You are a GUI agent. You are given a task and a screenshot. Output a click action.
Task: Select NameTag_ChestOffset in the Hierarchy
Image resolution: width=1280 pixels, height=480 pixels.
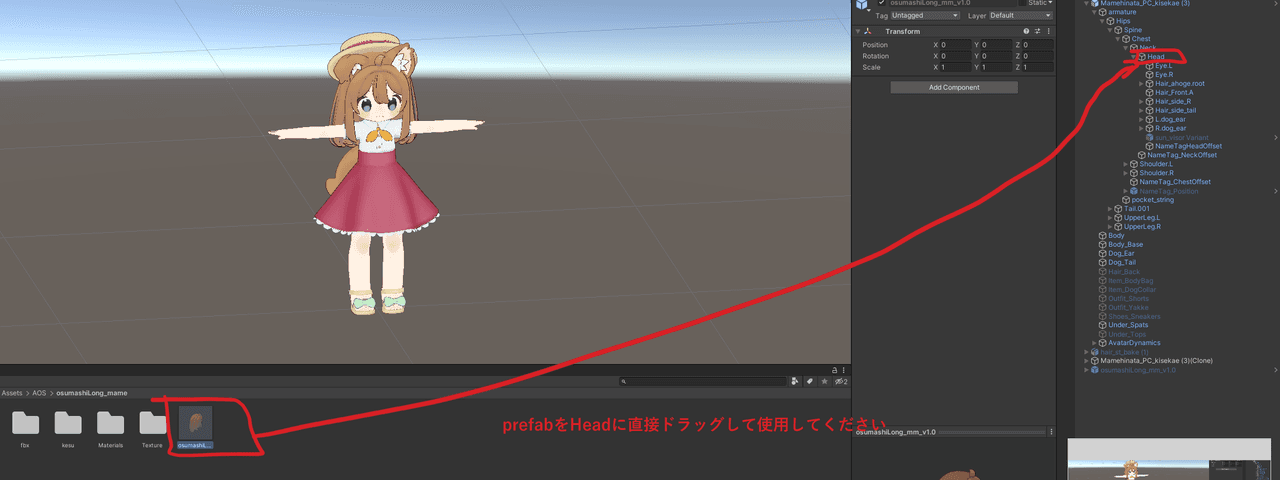[1175, 182]
